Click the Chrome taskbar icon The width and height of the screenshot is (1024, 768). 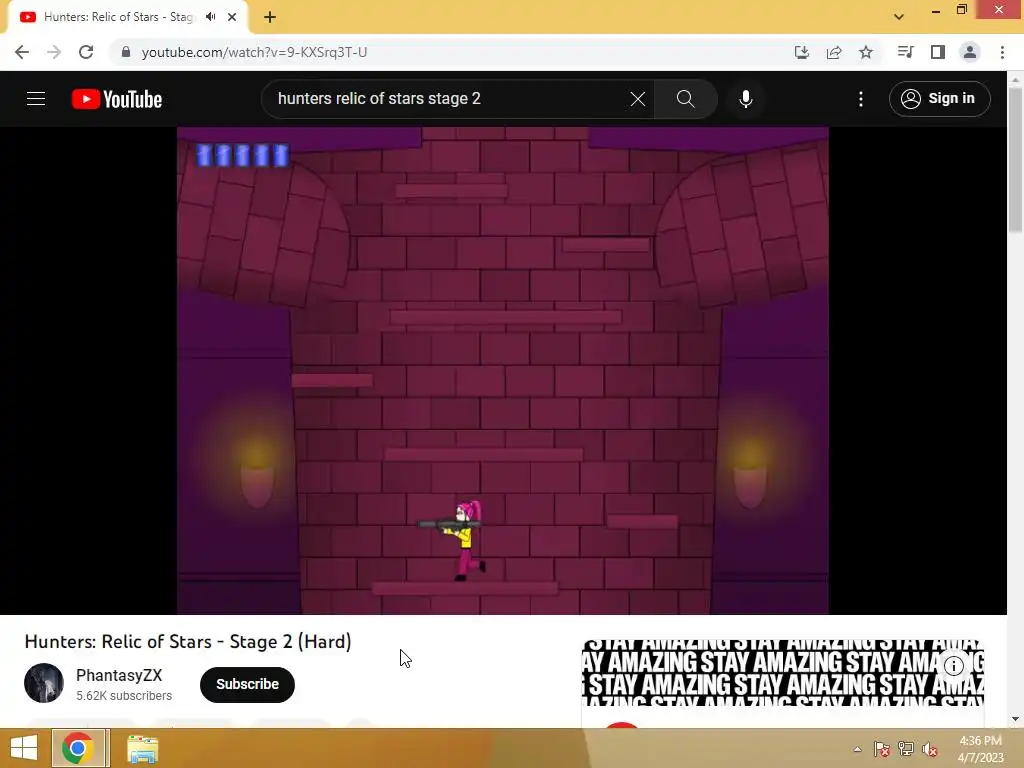pyautogui.click(x=78, y=748)
